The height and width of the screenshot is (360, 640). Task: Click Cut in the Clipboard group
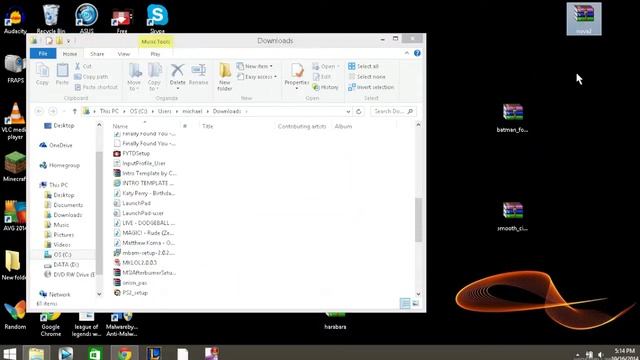click(x=84, y=66)
